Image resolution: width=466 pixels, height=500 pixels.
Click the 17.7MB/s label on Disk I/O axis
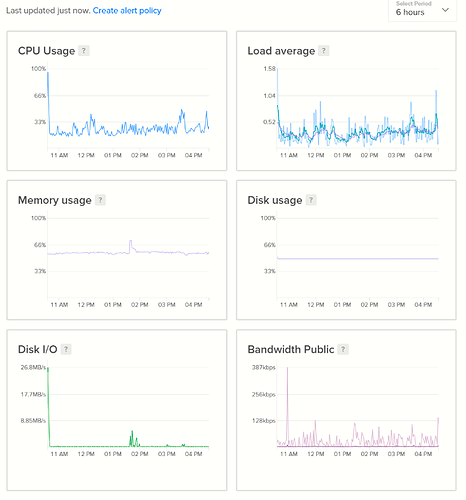pos(33,394)
